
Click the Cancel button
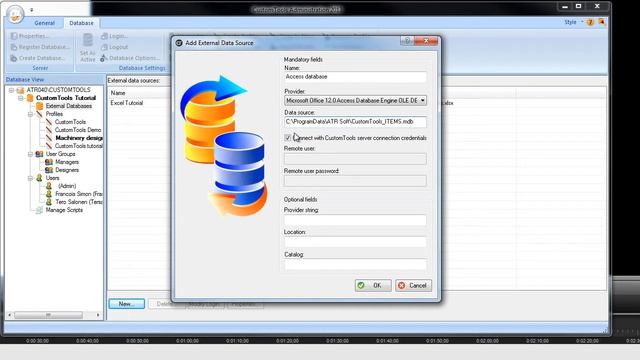413,285
